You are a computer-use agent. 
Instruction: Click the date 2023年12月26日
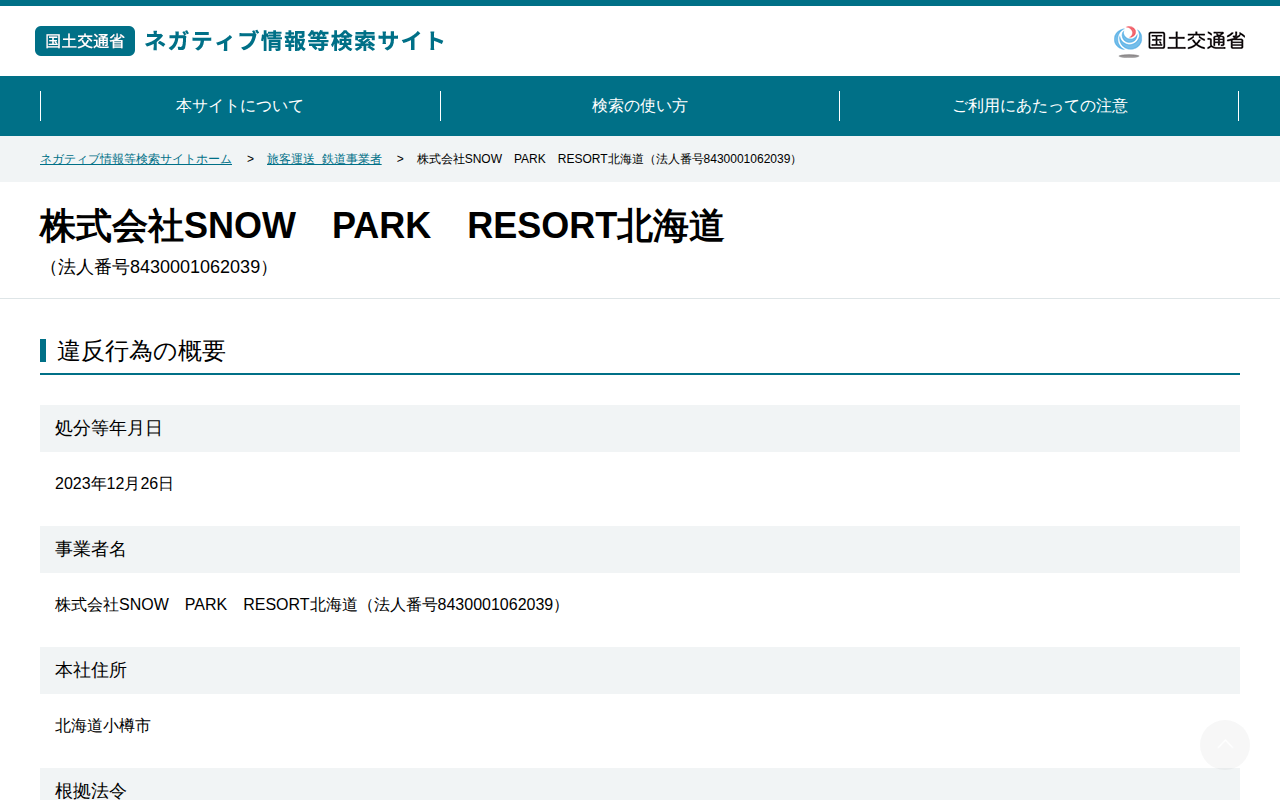[x=114, y=484]
